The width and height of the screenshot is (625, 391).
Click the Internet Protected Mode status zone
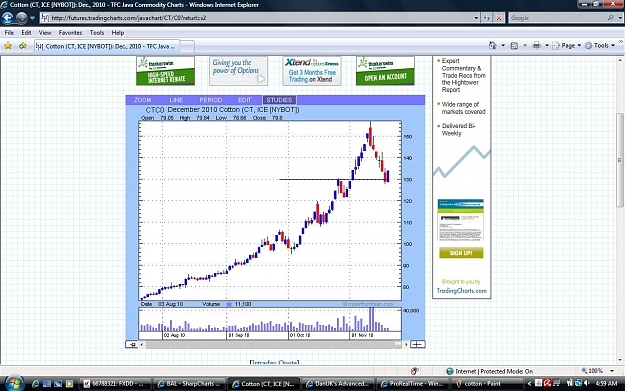pos(489,371)
